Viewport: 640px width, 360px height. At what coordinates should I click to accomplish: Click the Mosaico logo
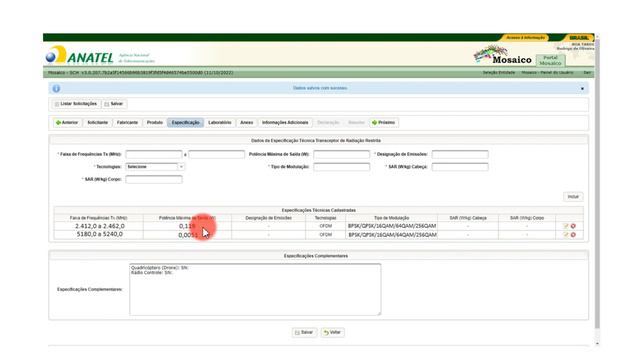[502, 55]
